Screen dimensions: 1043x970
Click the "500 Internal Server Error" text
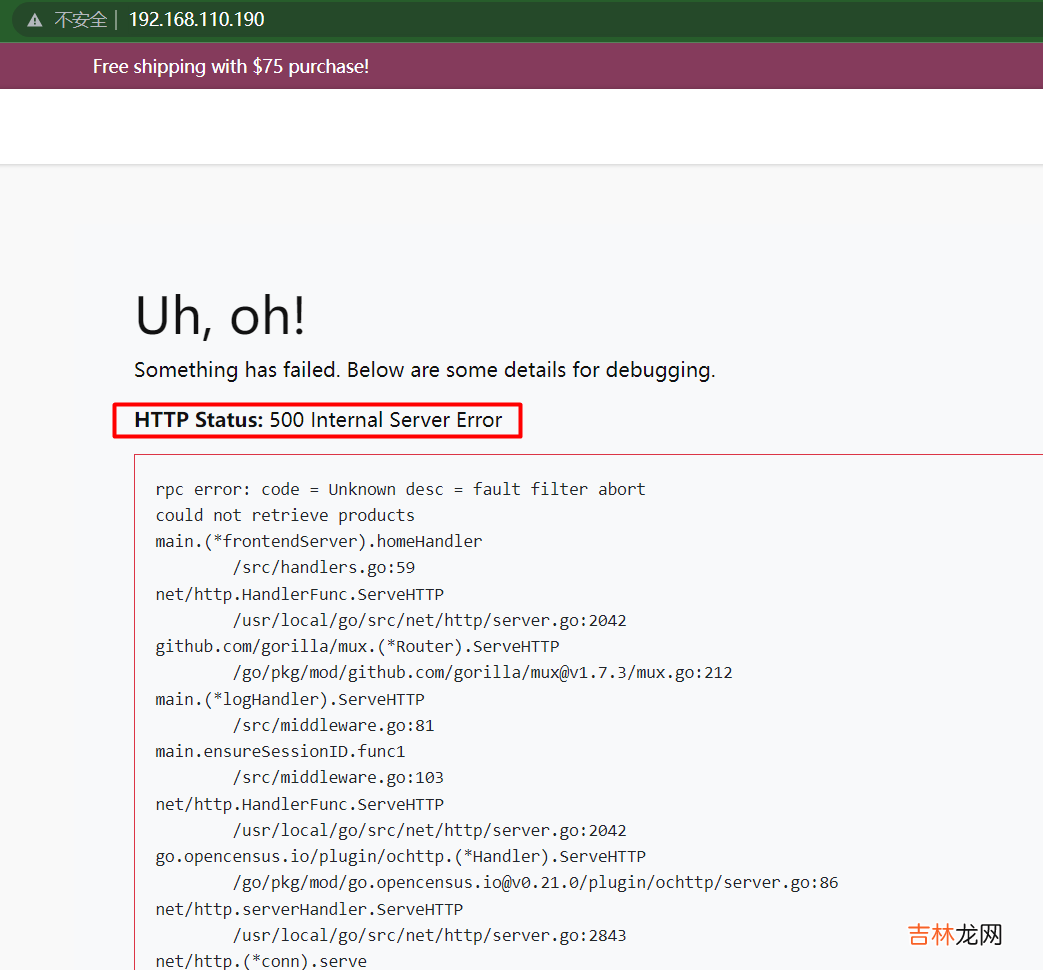coord(386,420)
